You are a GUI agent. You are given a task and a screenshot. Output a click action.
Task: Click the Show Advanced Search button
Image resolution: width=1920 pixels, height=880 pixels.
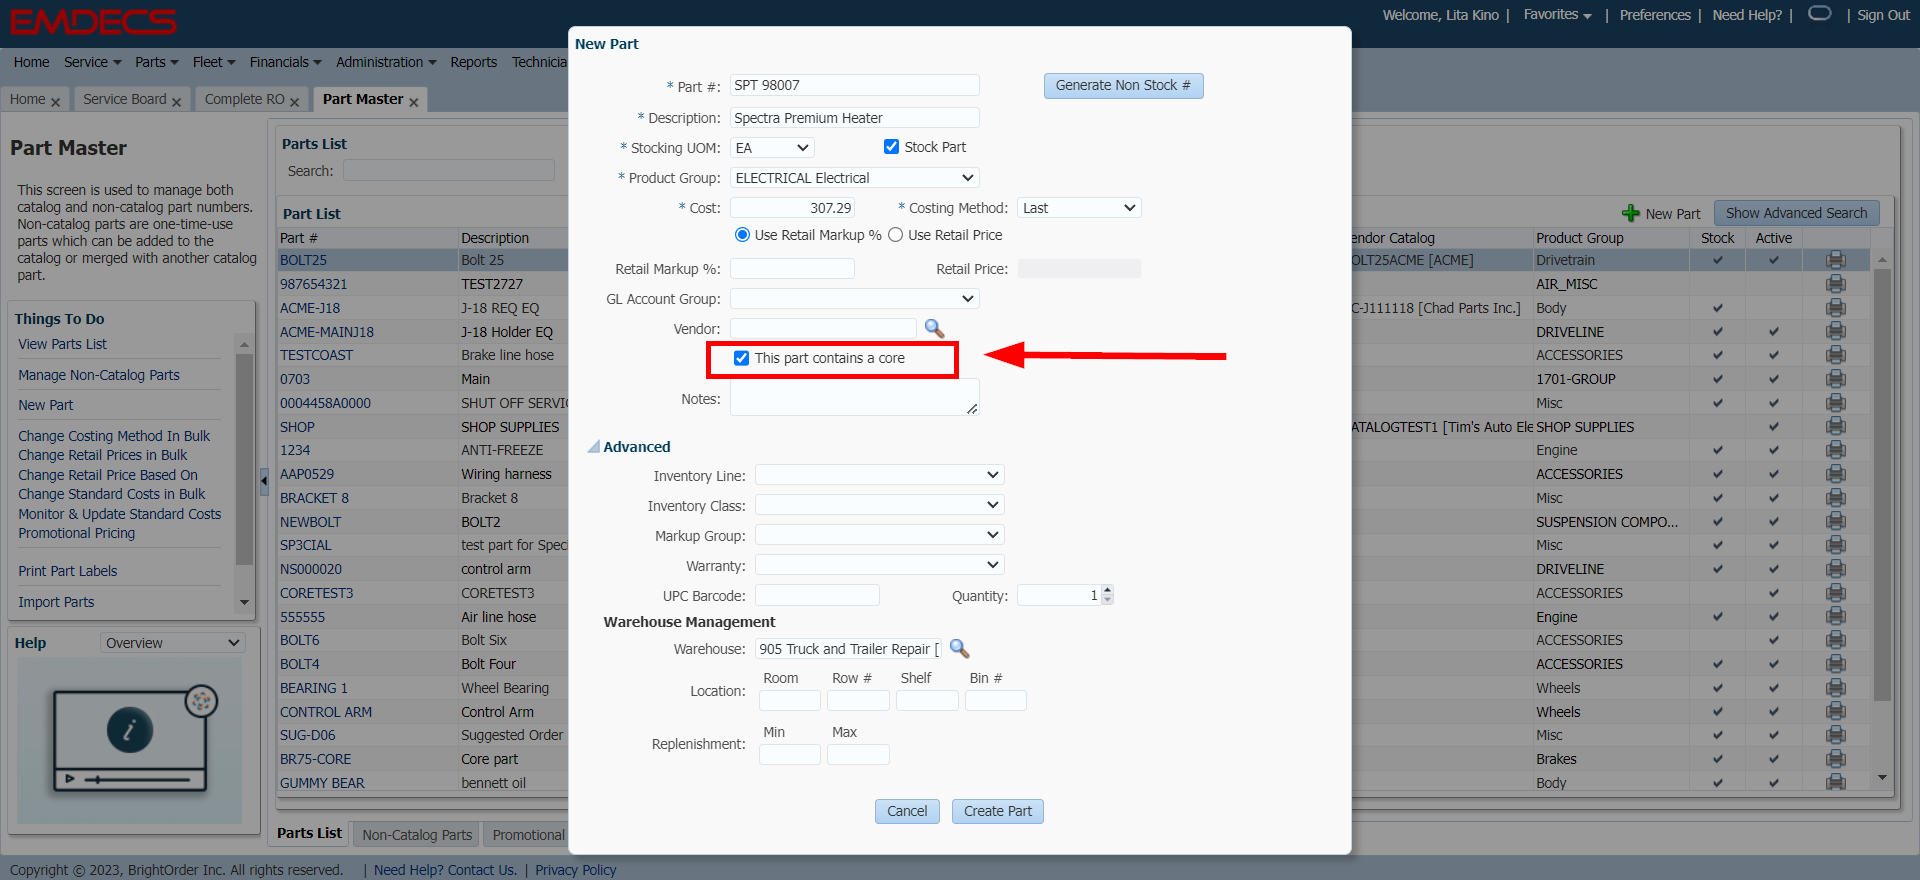point(1796,213)
